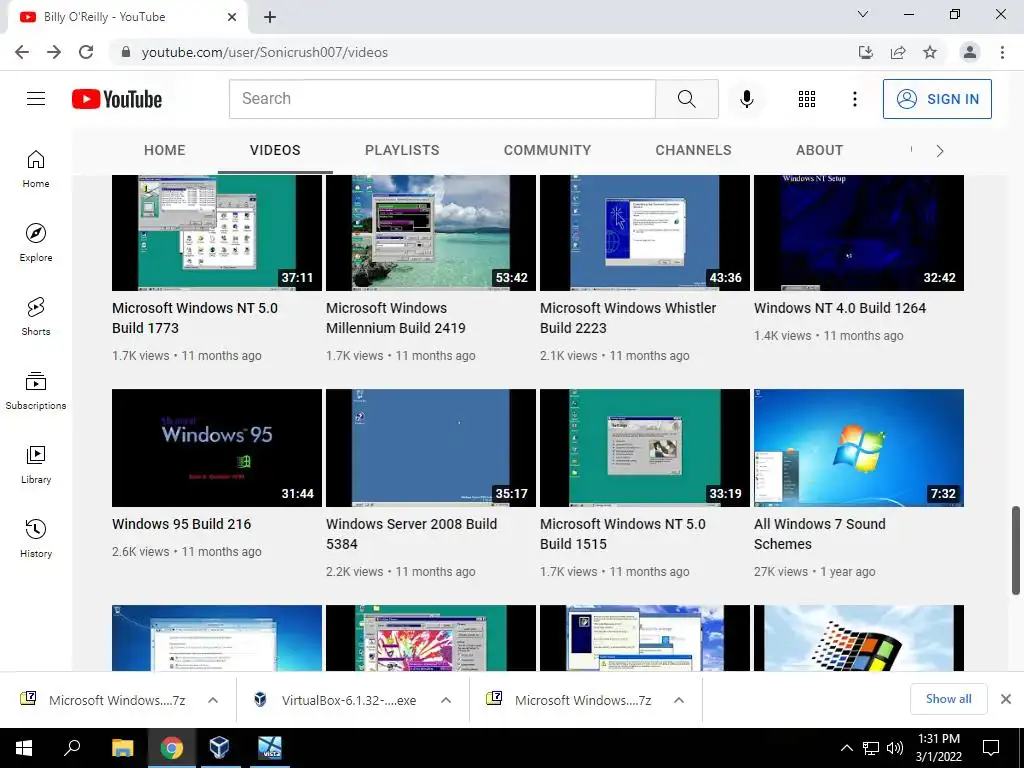View site information lock icon
This screenshot has height=768, width=1024.
pos(126,52)
